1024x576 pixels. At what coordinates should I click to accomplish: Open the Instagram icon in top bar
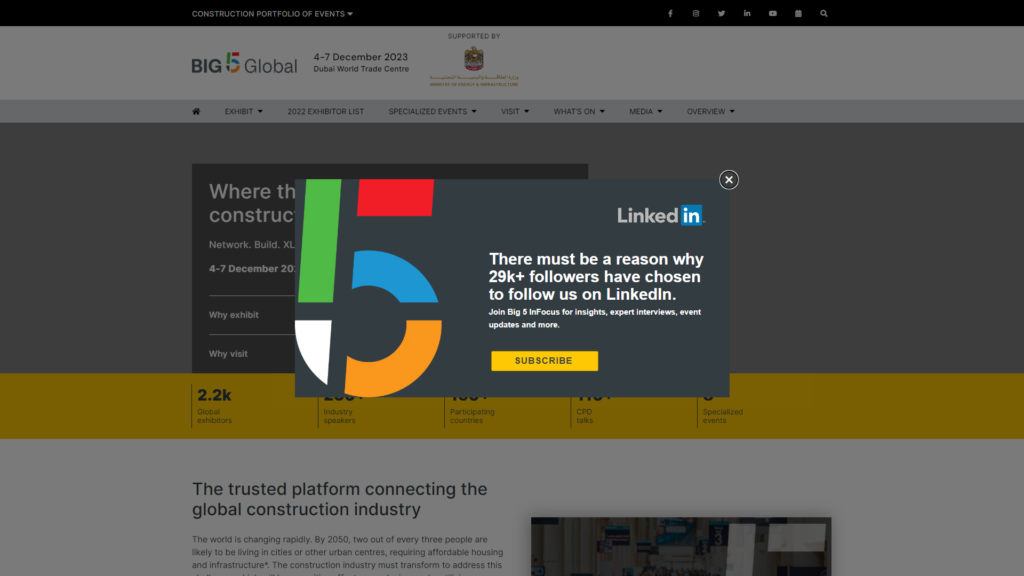(696, 13)
